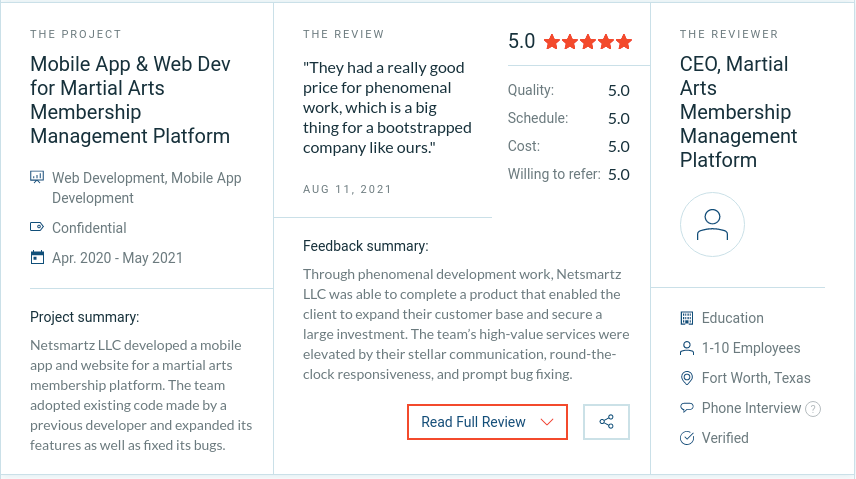
Task: Click the Confidential budget tag icon
Action: (x=37, y=228)
